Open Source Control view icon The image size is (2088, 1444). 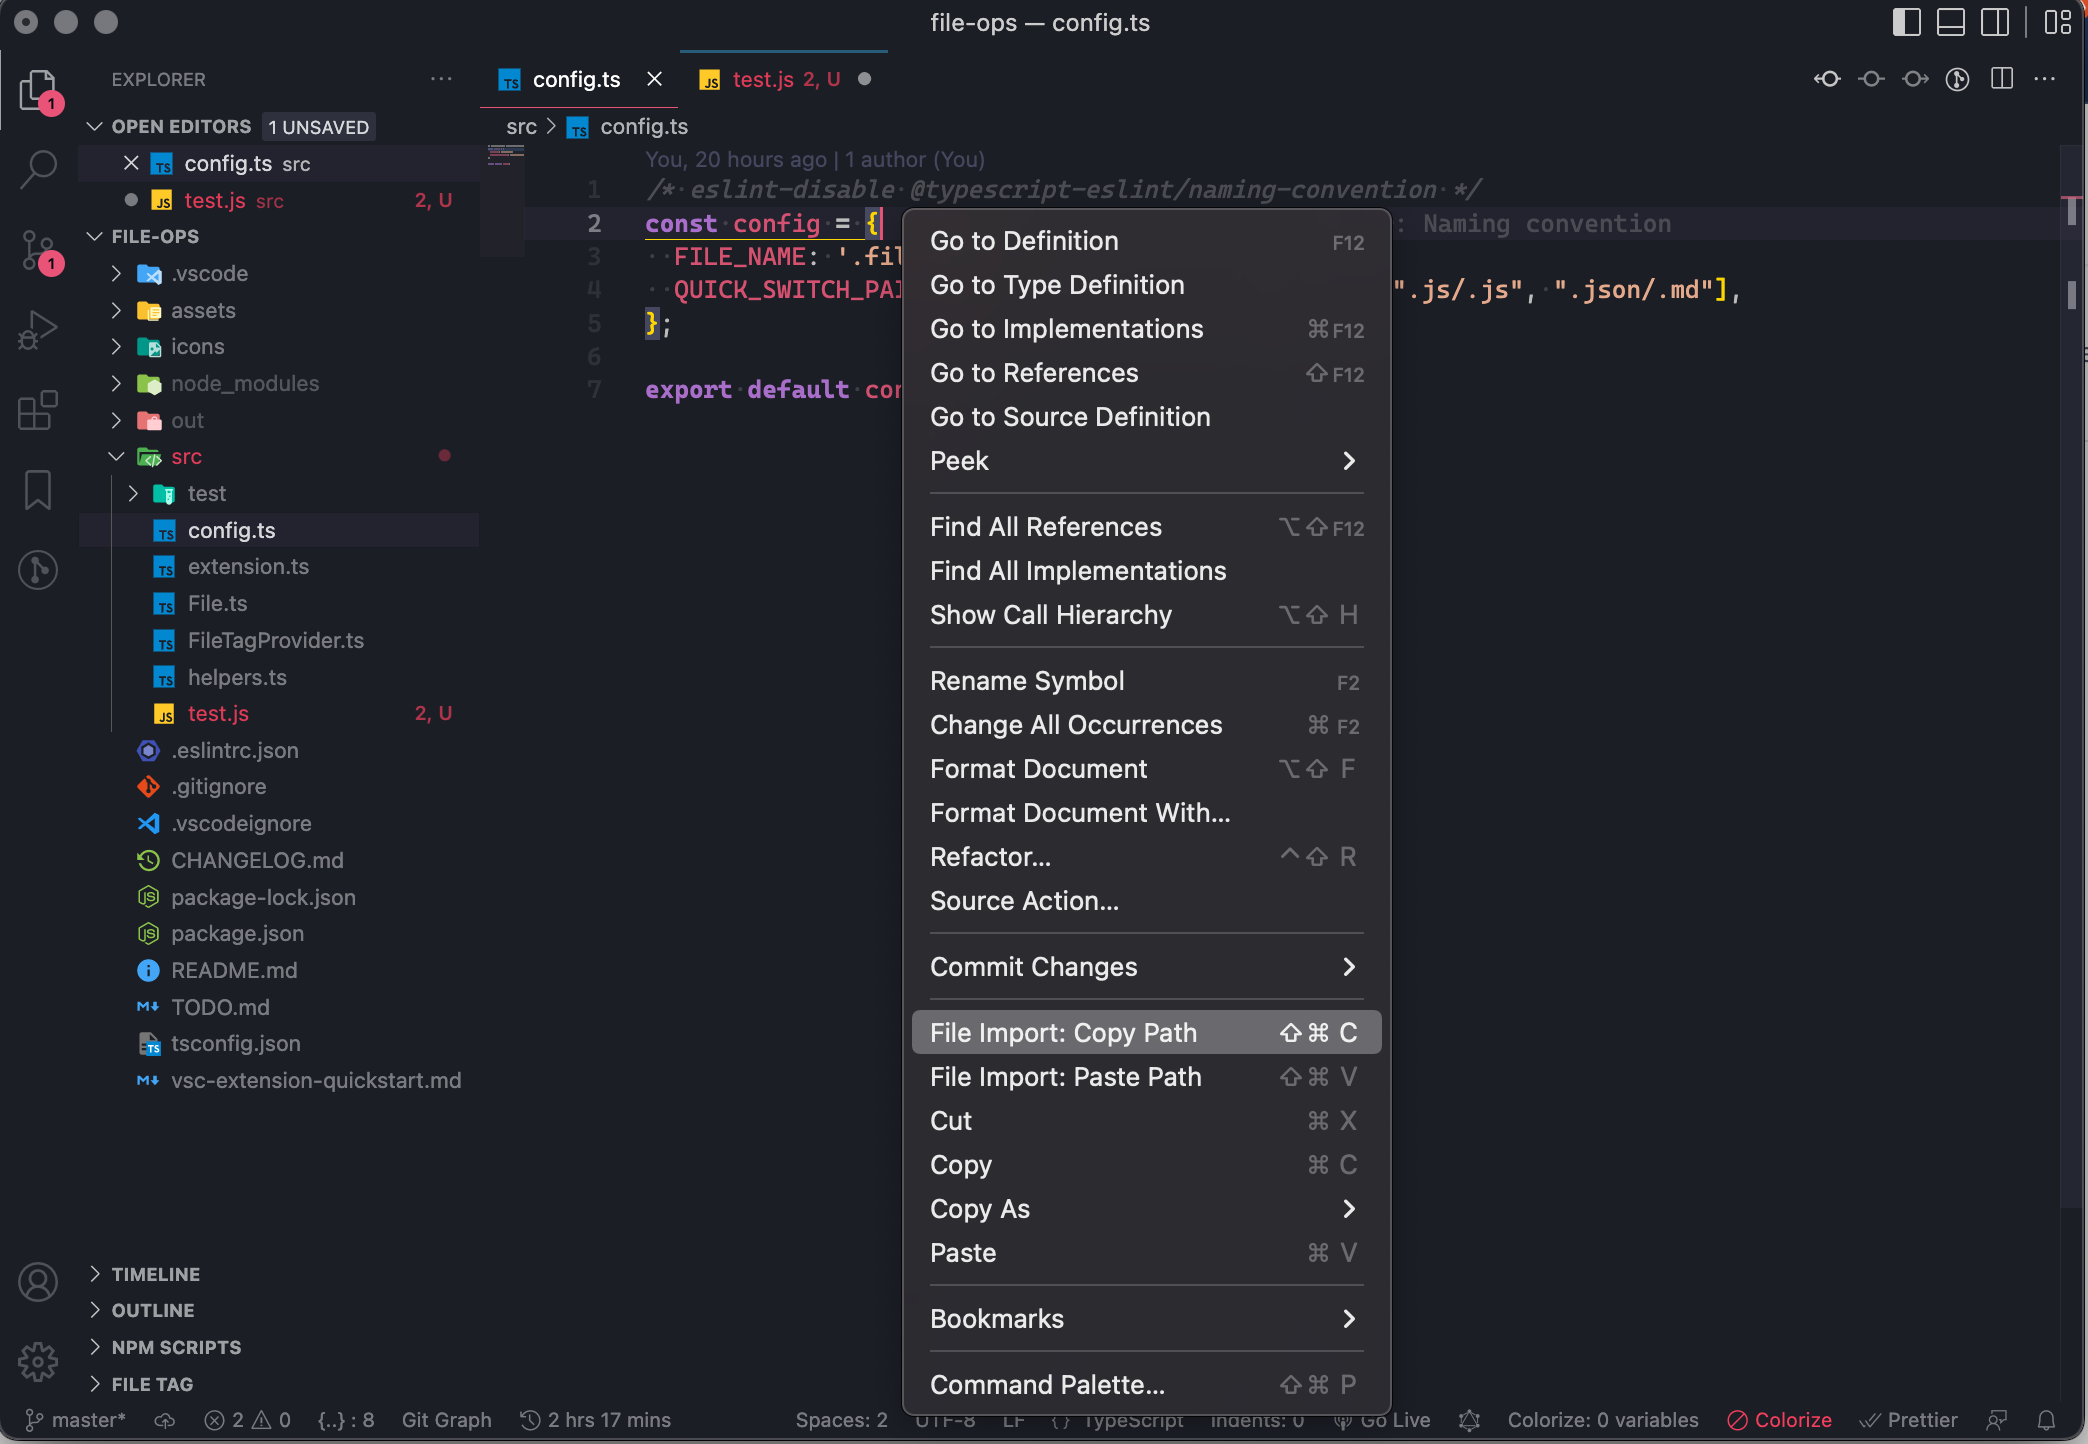pos(38,250)
